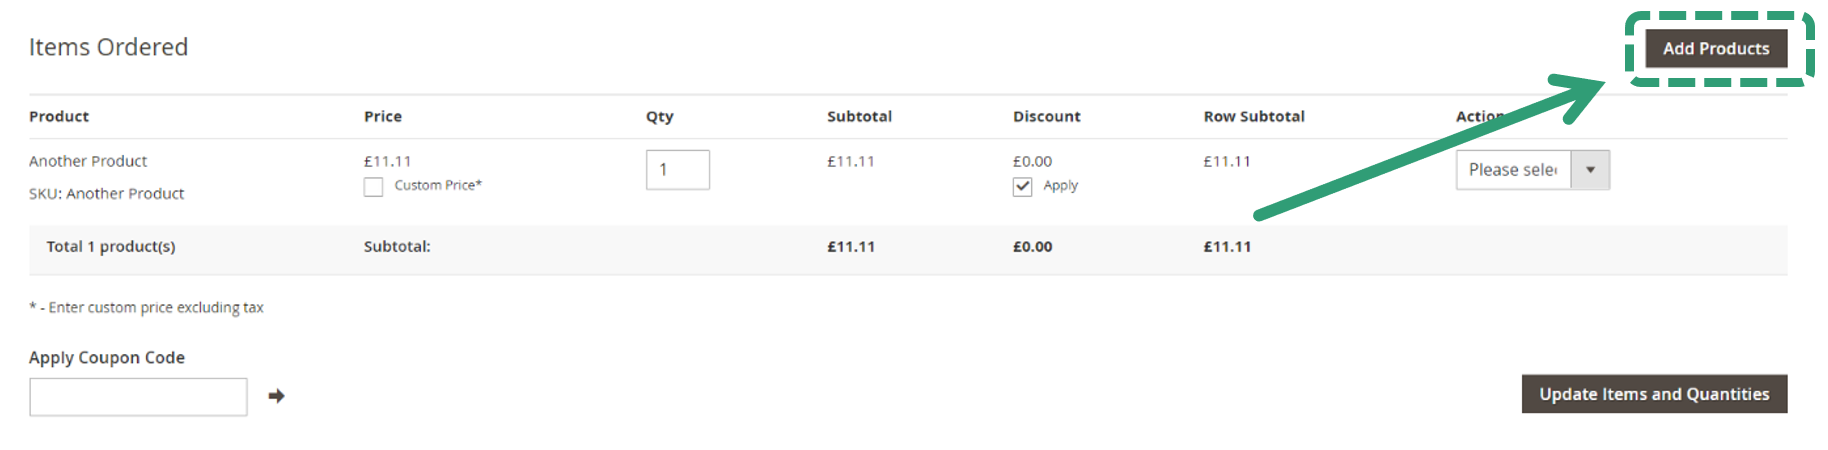
Task: Open the Please select action dropdown
Action: pyautogui.click(x=1512, y=170)
